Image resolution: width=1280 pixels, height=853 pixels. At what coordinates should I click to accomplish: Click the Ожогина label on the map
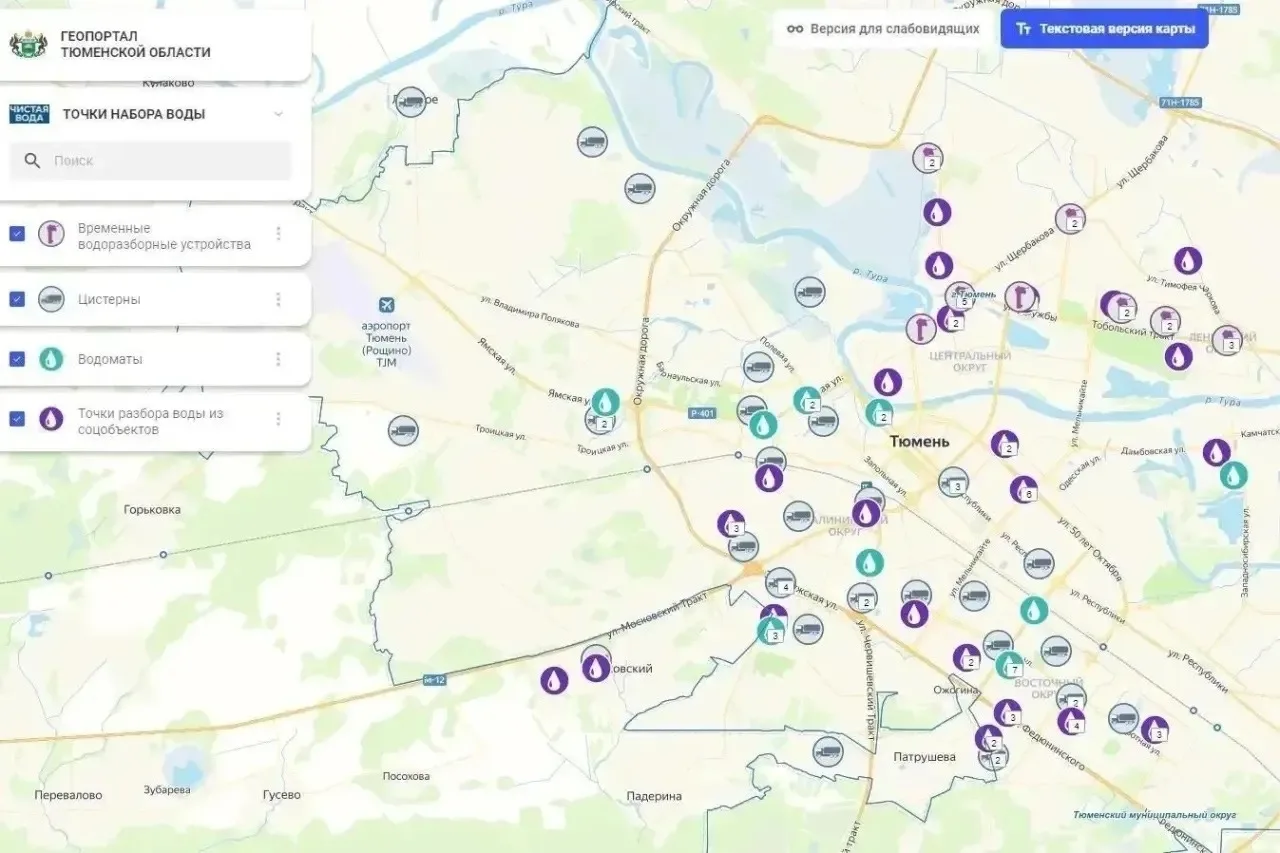[955, 690]
